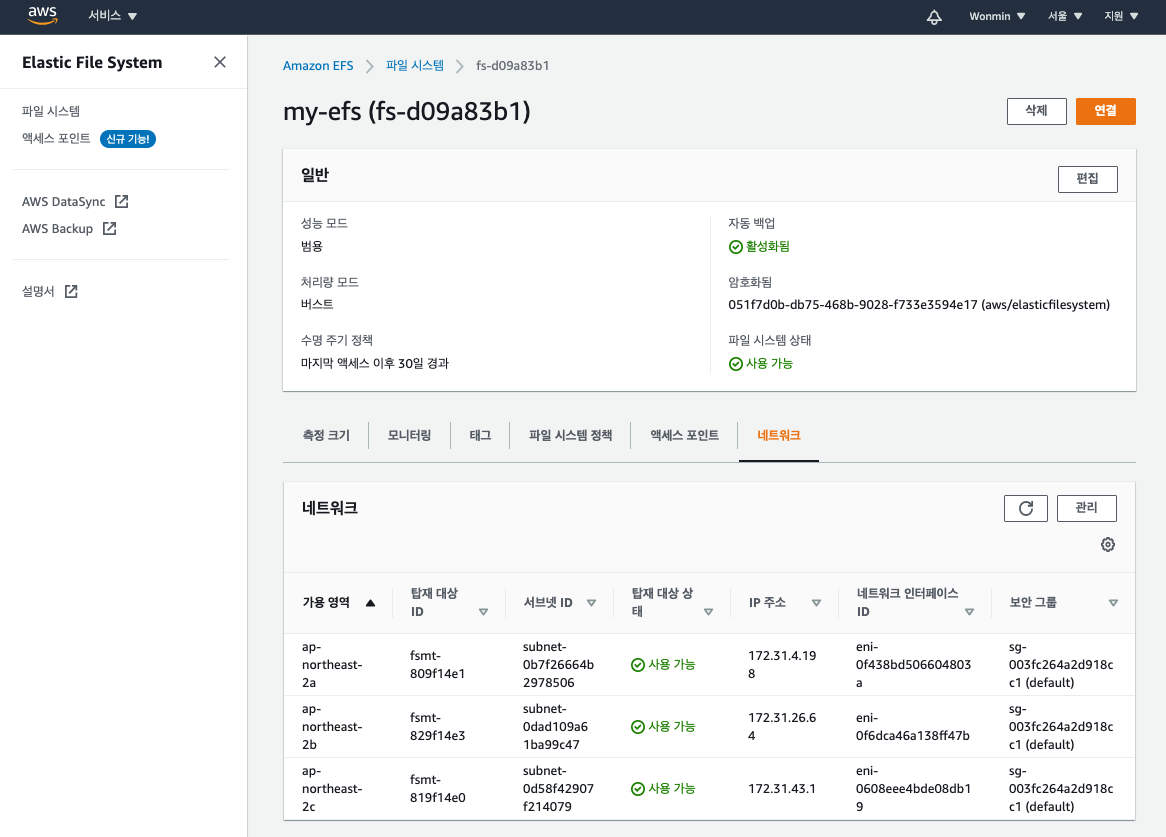
Task: Close the Elastic File System sidebar
Action: (x=219, y=62)
